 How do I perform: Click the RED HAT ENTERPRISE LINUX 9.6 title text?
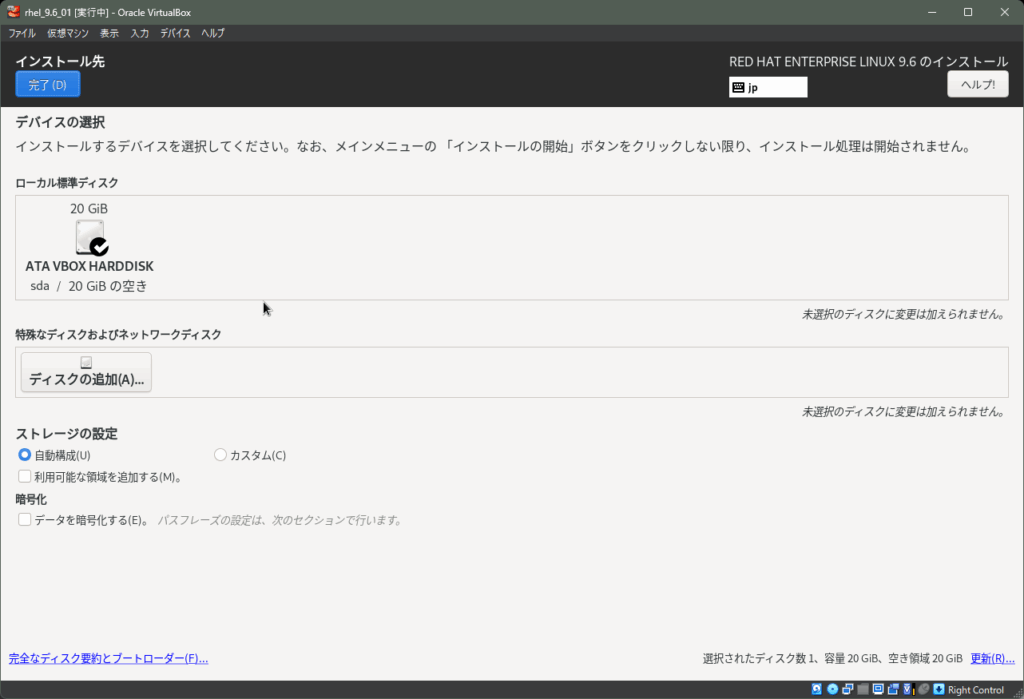click(869, 61)
